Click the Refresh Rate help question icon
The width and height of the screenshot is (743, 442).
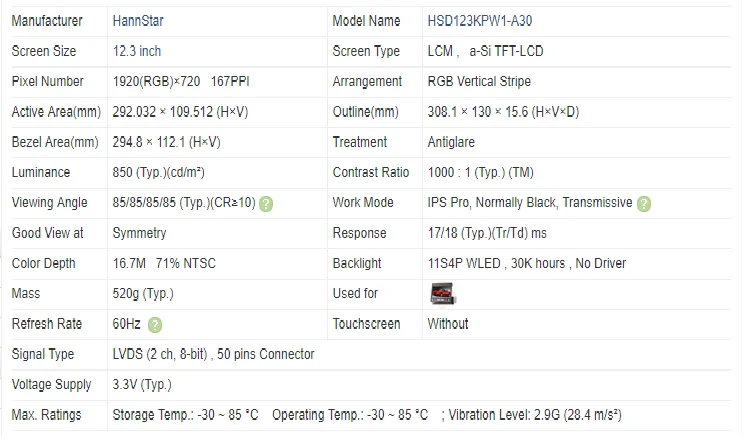155,325
